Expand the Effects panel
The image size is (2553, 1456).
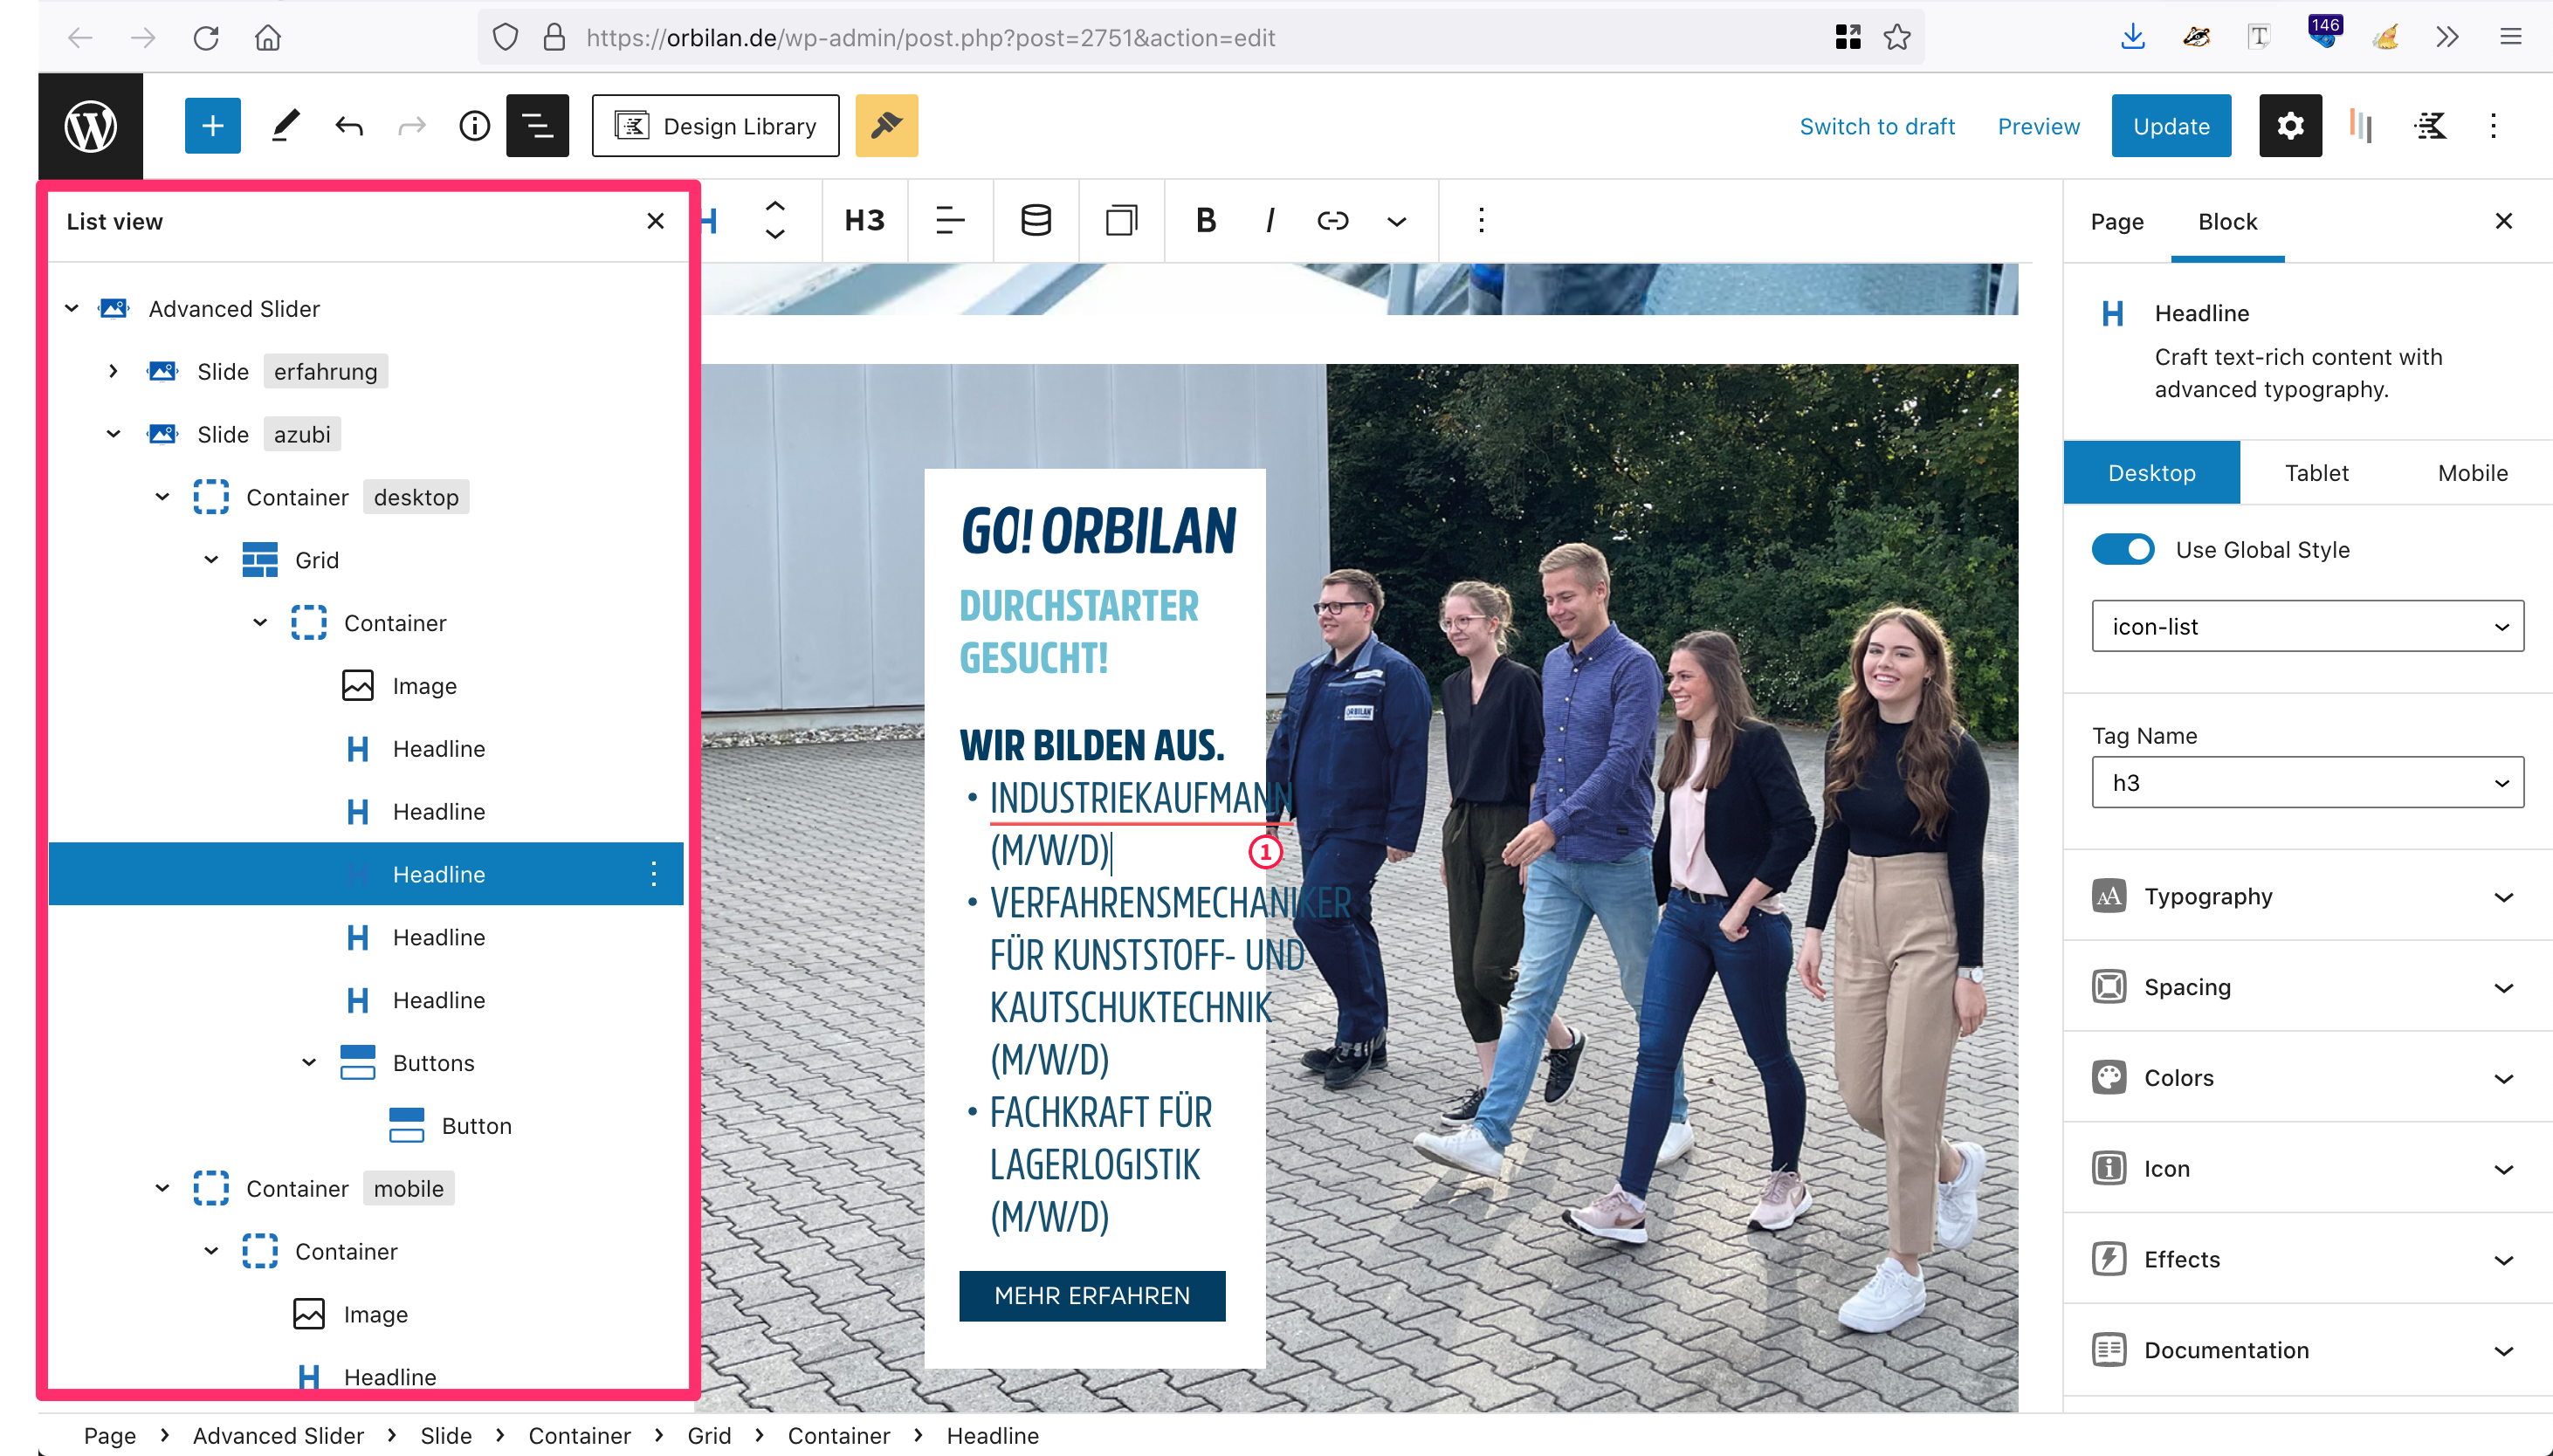click(2307, 1260)
